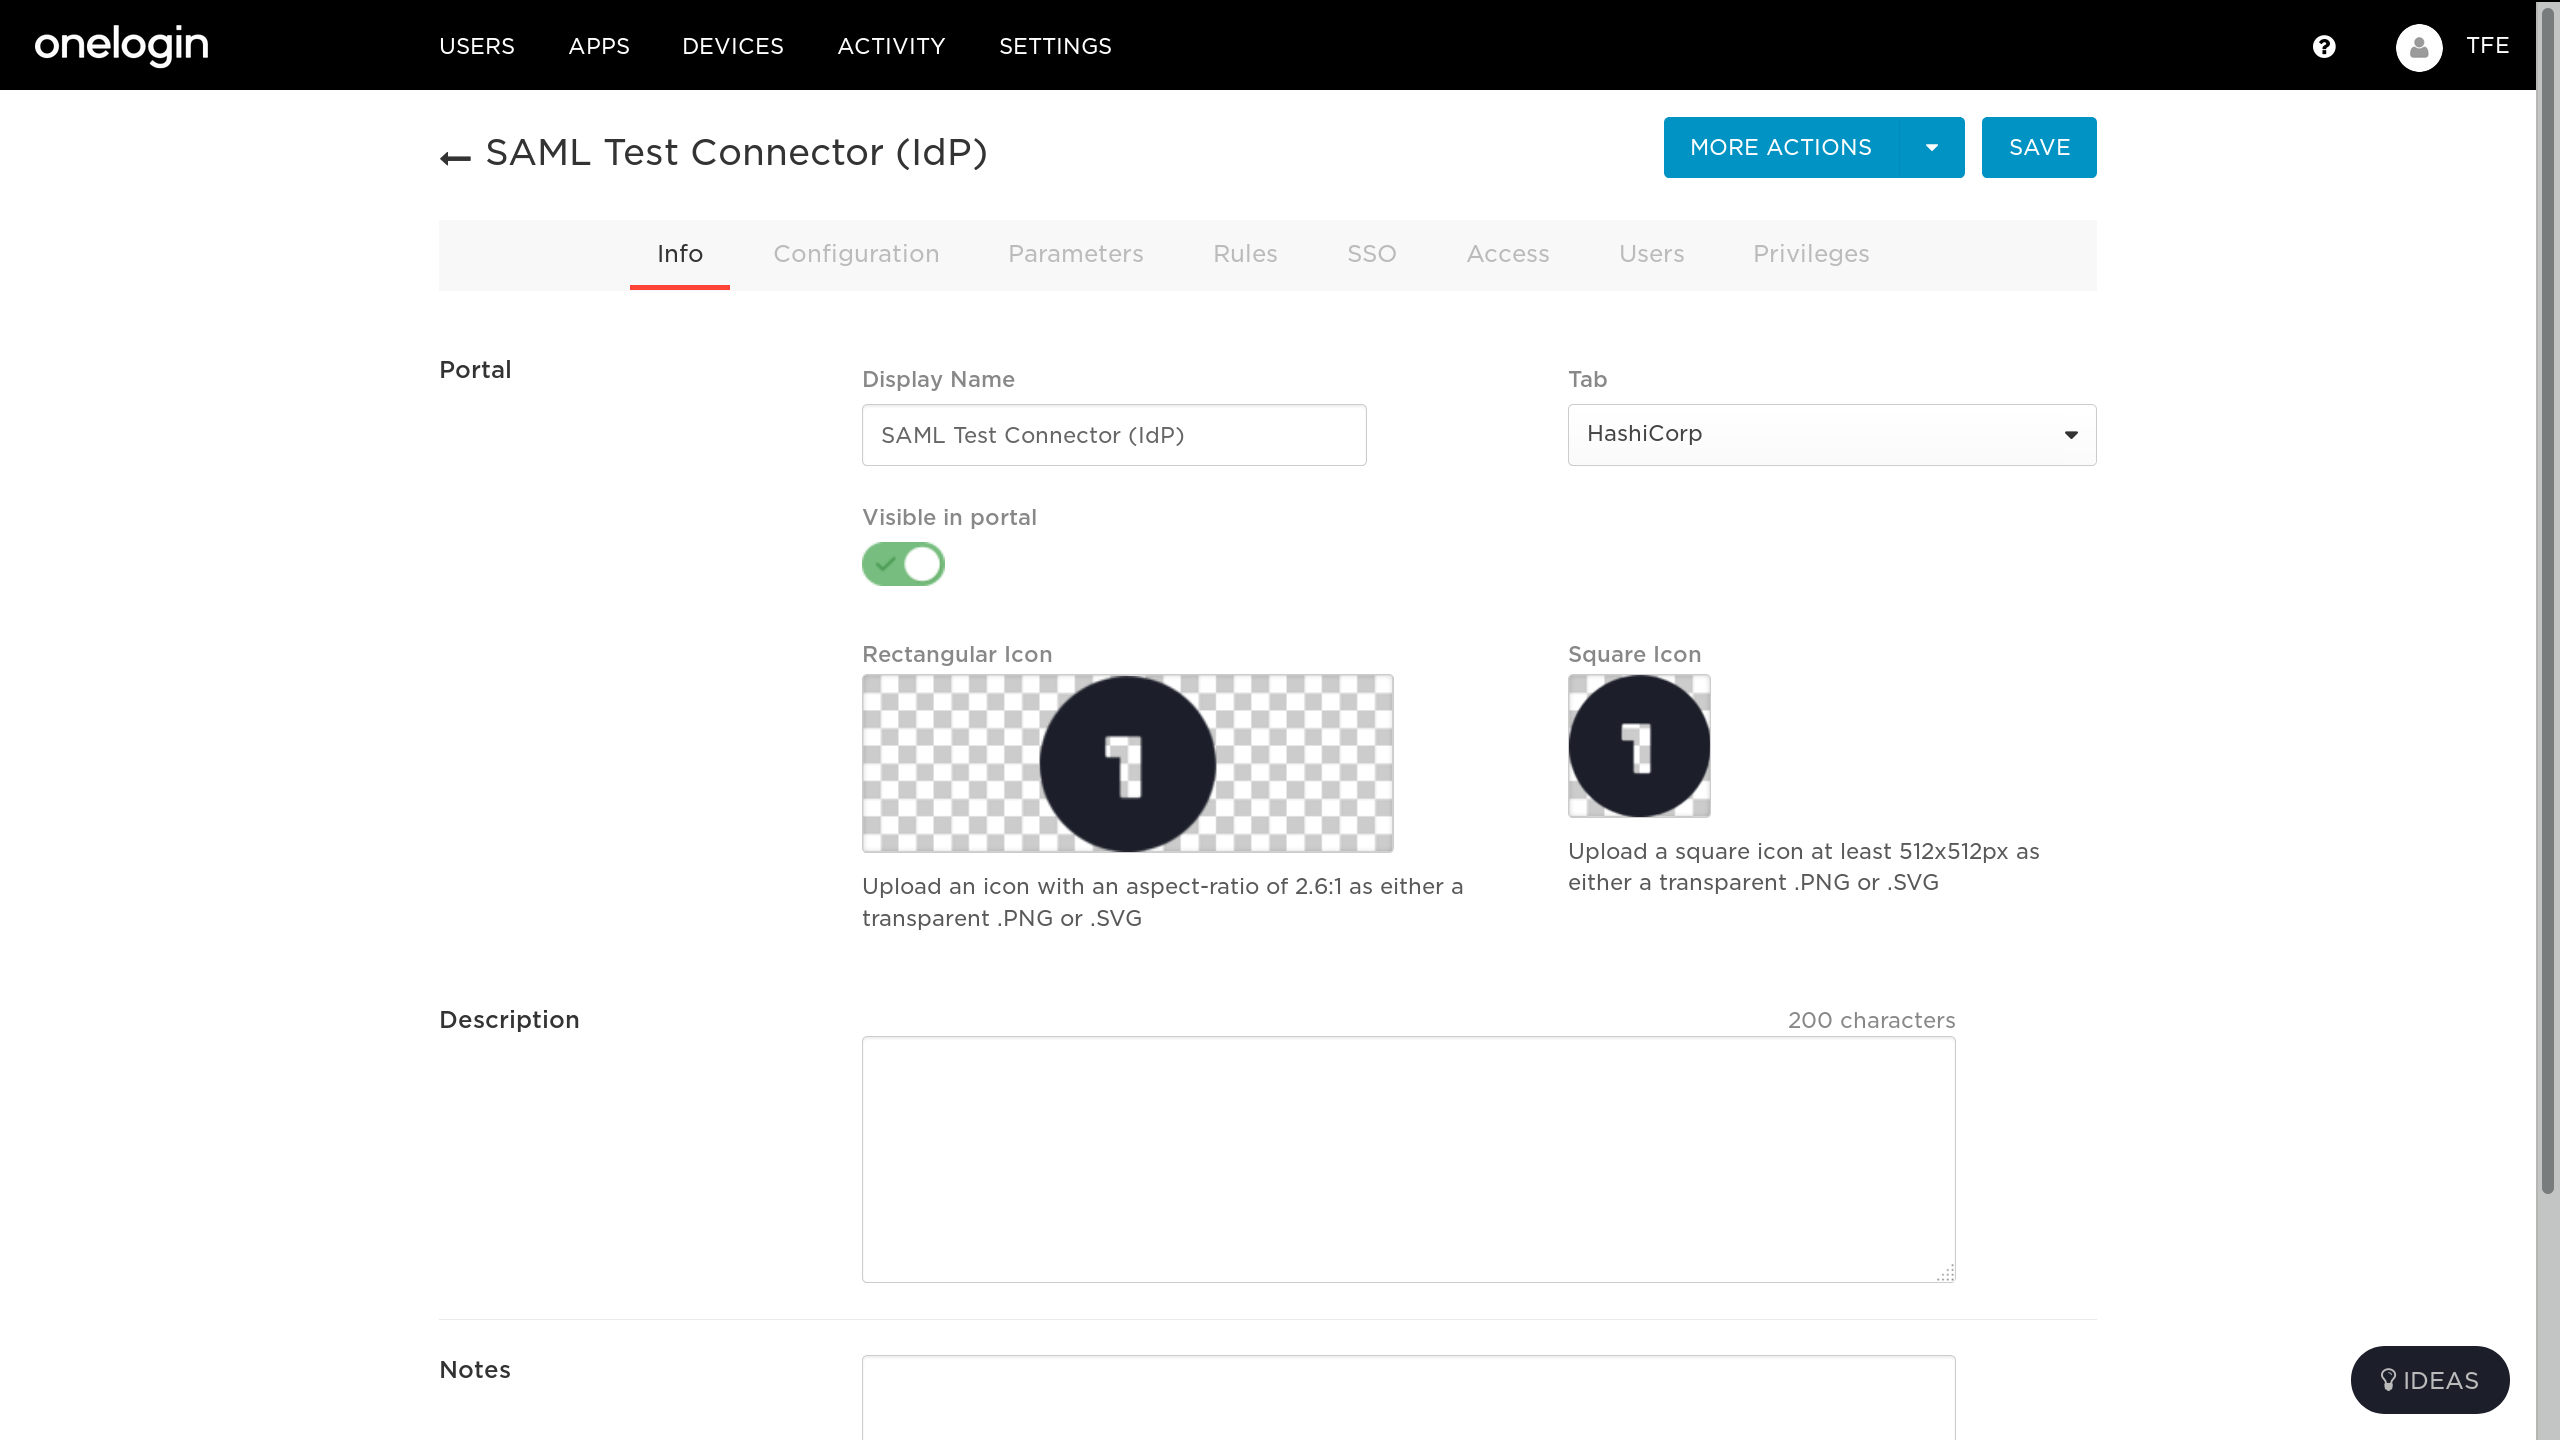The image size is (2560, 1440).
Task: Click the Rectangular Icon upload image
Action: (1127, 763)
